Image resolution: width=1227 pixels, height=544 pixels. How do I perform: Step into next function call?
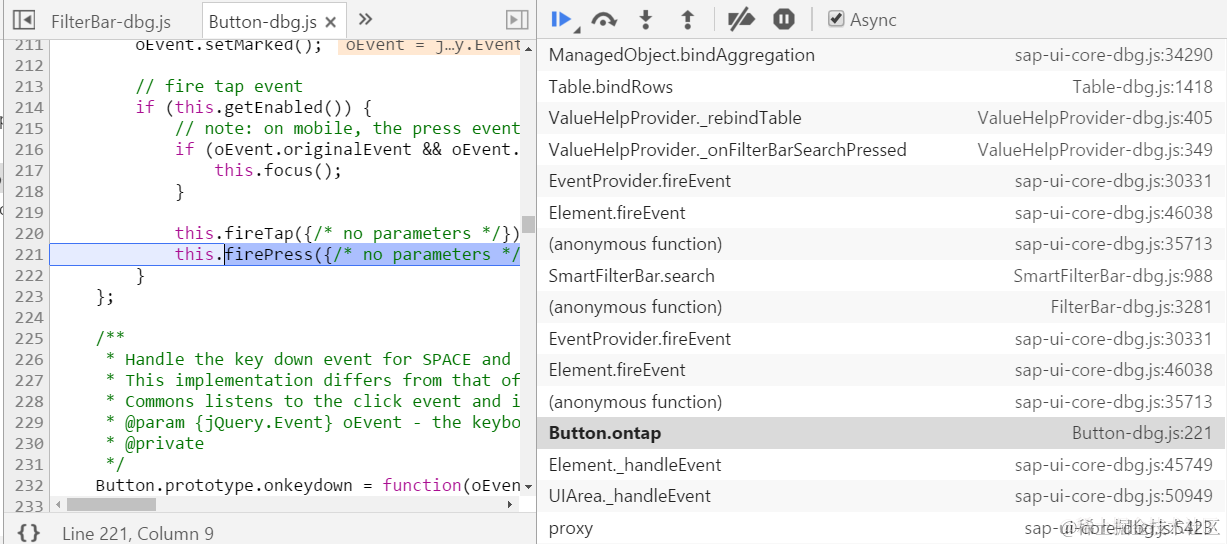[646, 19]
